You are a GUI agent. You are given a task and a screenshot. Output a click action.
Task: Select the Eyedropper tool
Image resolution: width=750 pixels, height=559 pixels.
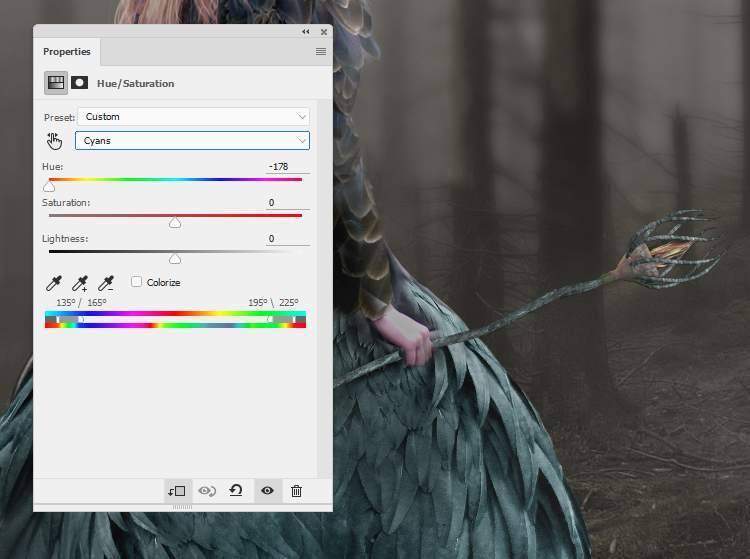tap(54, 283)
